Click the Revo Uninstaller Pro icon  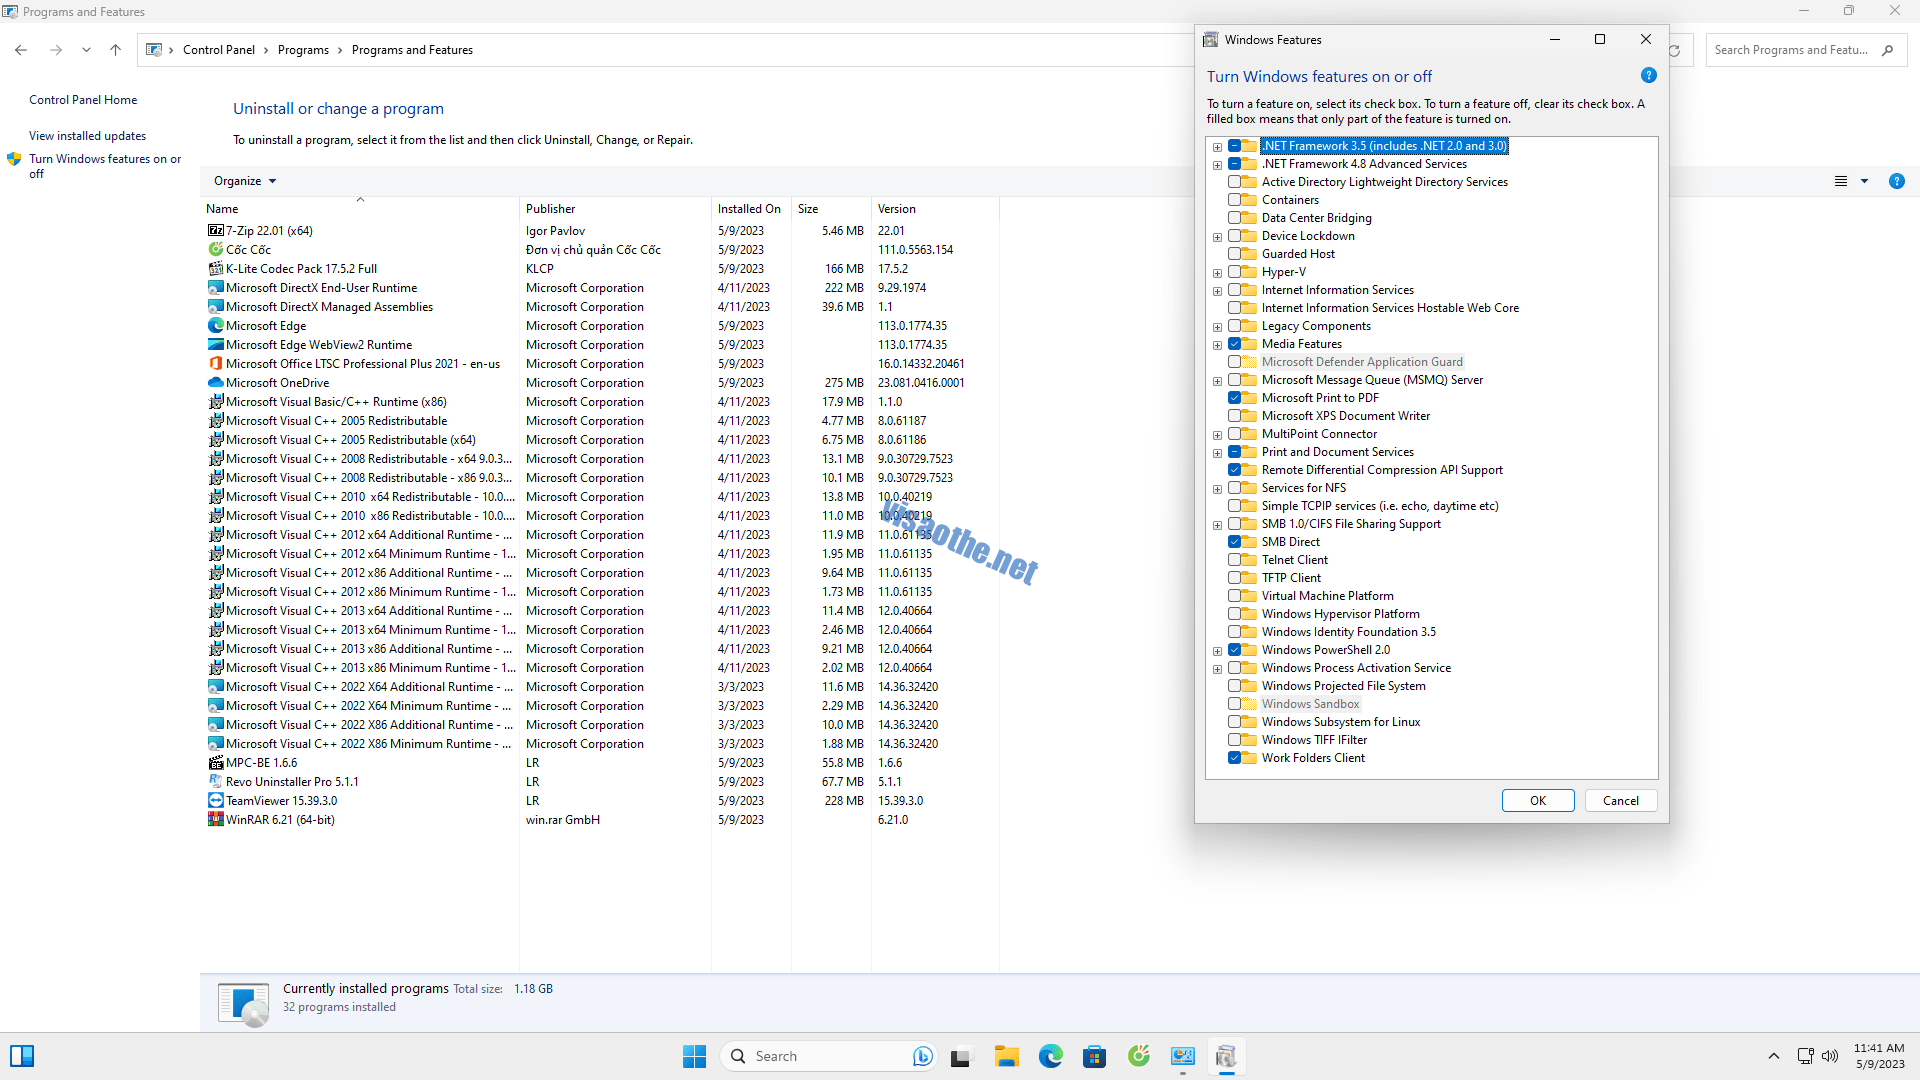tap(214, 781)
